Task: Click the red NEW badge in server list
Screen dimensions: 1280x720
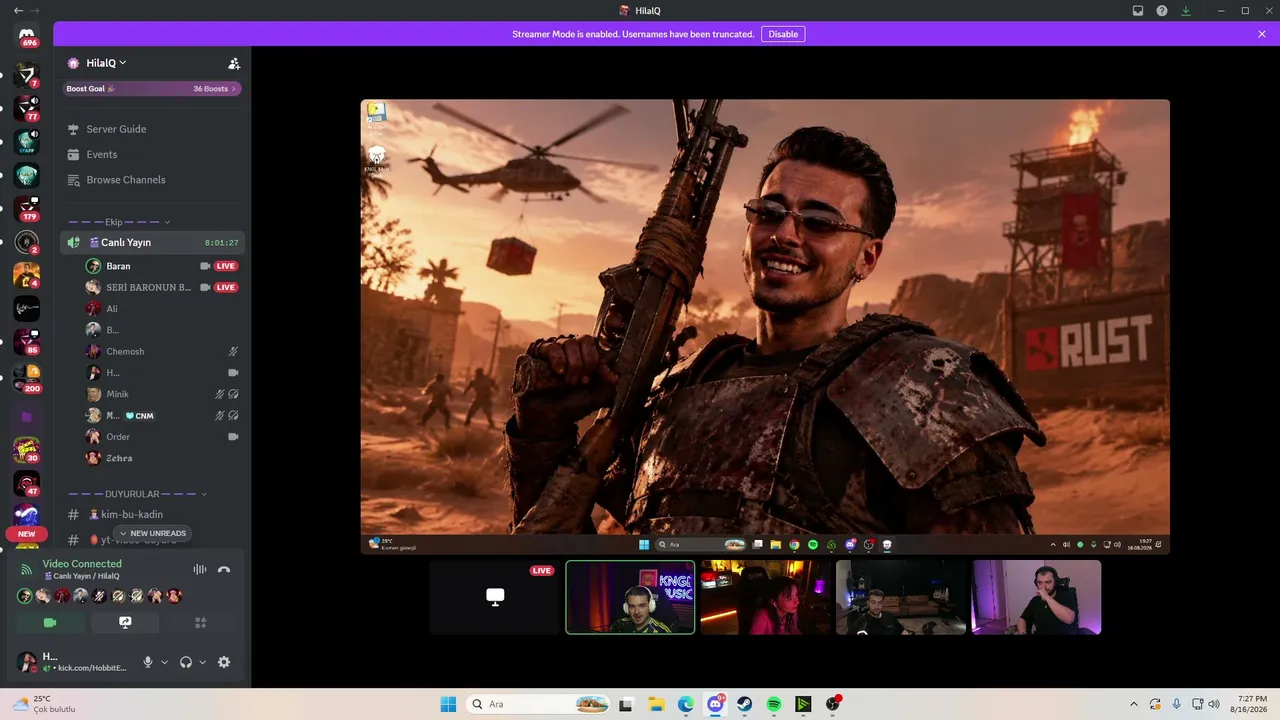Action: 27,534
